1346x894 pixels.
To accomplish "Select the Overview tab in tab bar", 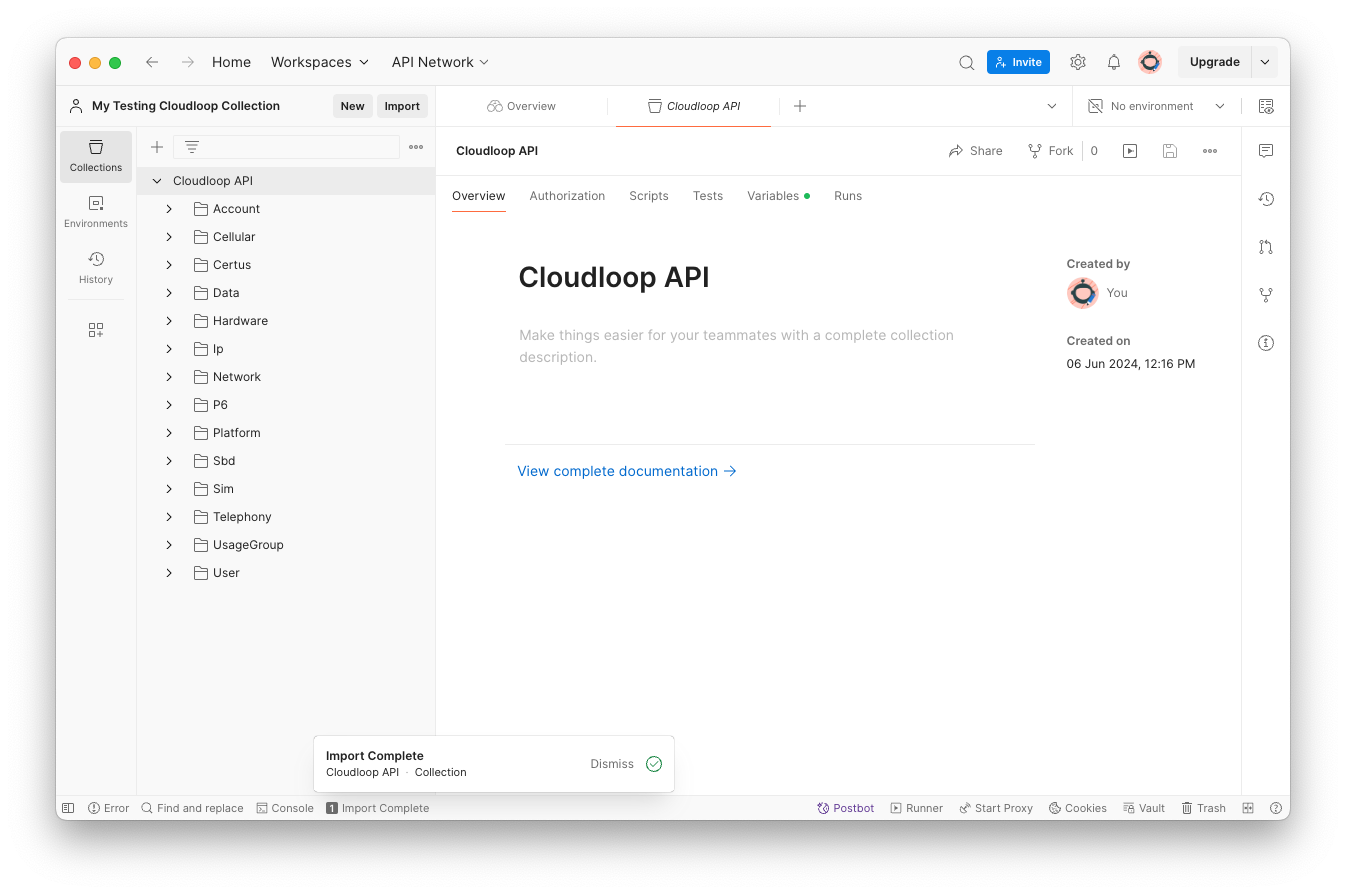I will tap(521, 106).
